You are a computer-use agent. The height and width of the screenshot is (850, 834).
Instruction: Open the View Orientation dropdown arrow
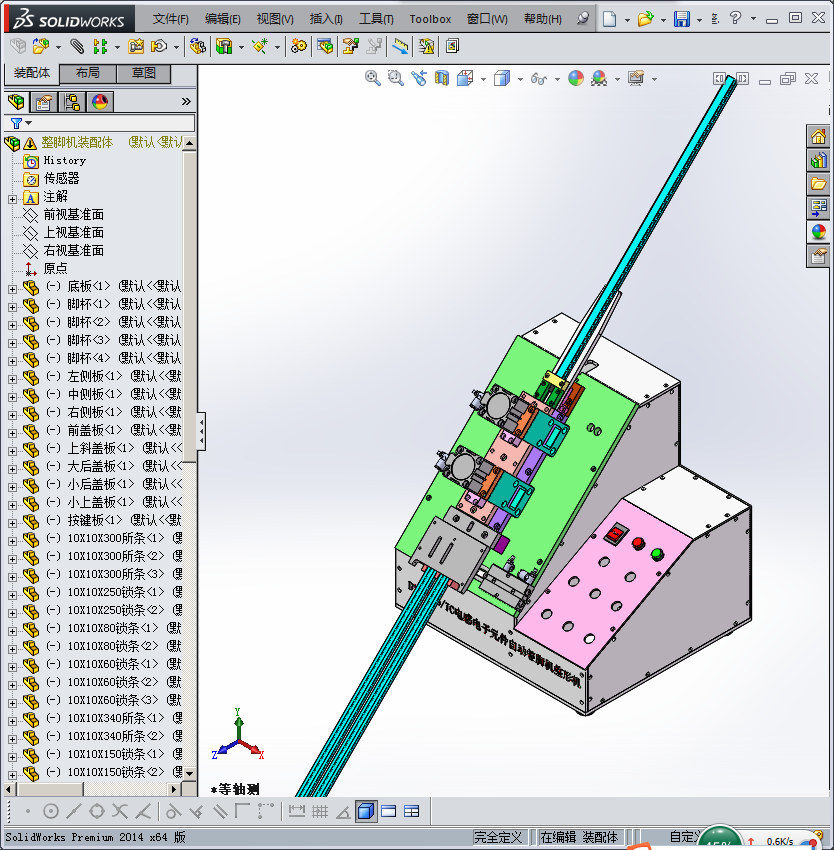483,79
